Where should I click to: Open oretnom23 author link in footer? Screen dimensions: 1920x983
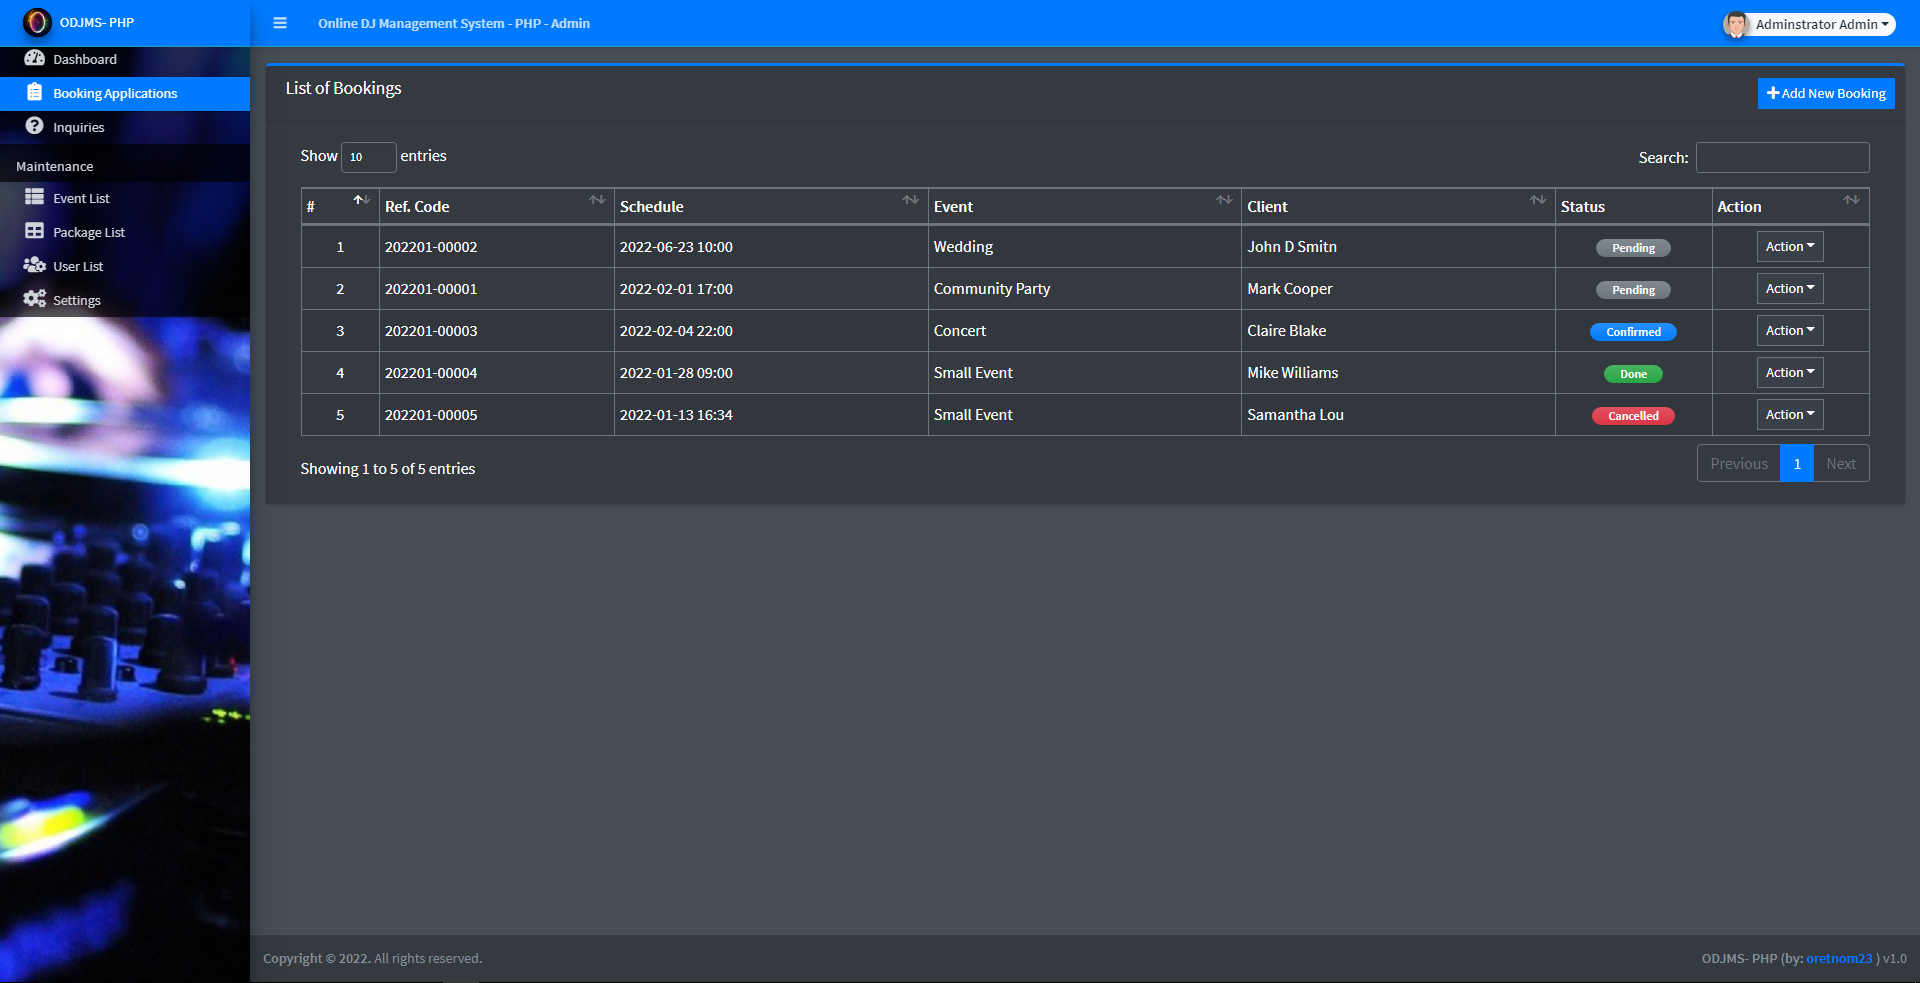click(1839, 958)
